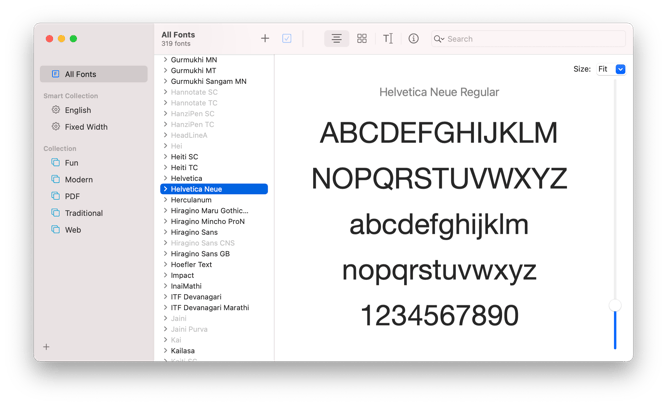Expand the Heiti SC font family
The width and height of the screenshot is (667, 406).
click(165, 157)
